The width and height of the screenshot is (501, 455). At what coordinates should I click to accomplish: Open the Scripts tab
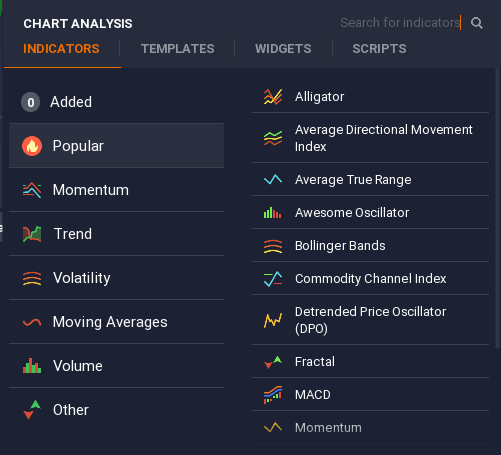pyautogui.click(x=379, y=49)
